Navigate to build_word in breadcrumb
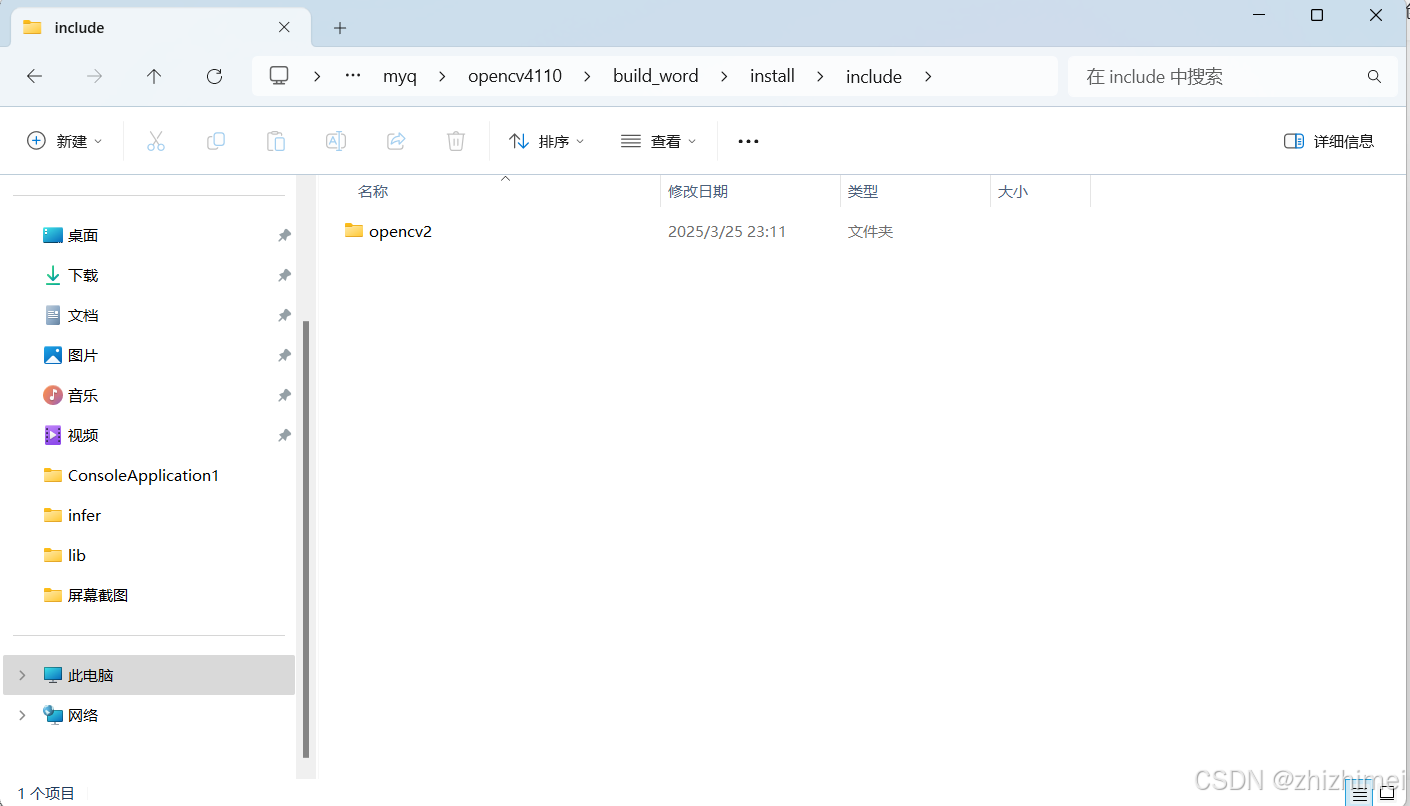The image size is (1410, 806). (x=656, y=76)
